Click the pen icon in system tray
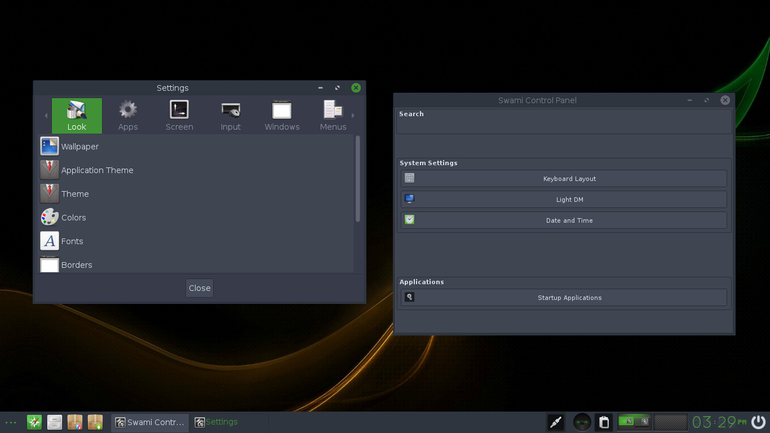The width and height of the screenshot is (770, 433). 556,422
